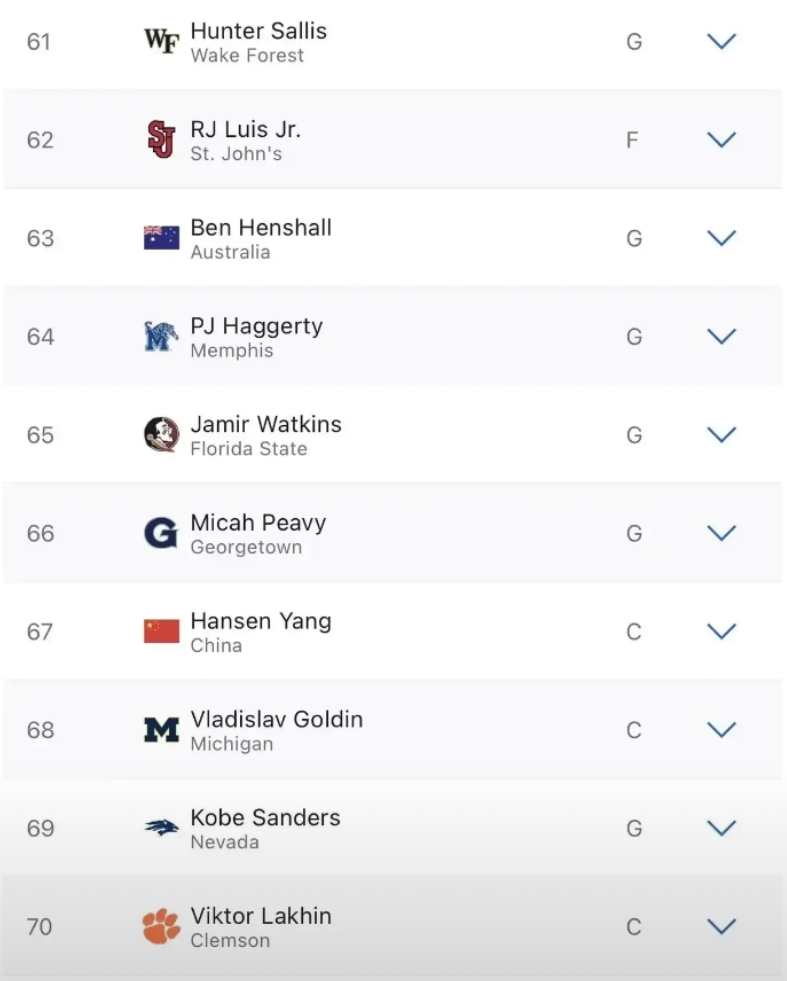The image size is (787, 981).
Task: Expand Hansen Yang details chevron
Action: click(721, 631)
